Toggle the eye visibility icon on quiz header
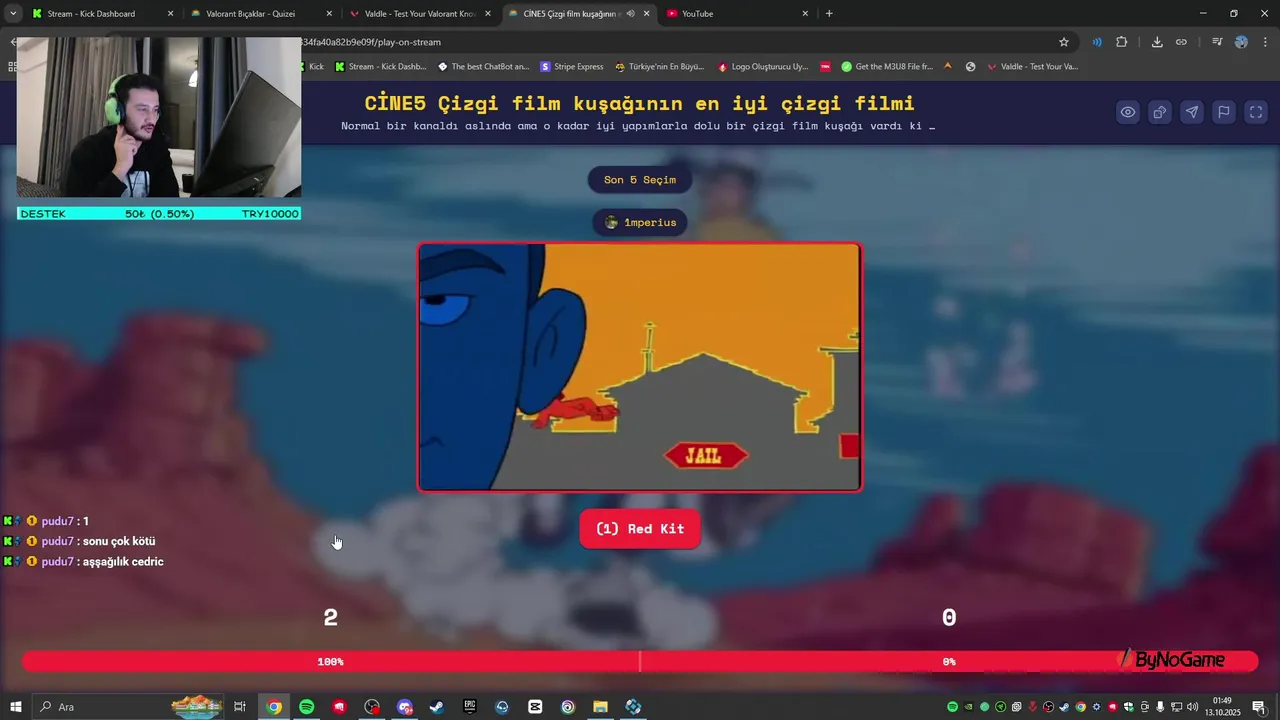1280x720 pixels. 1128,112
